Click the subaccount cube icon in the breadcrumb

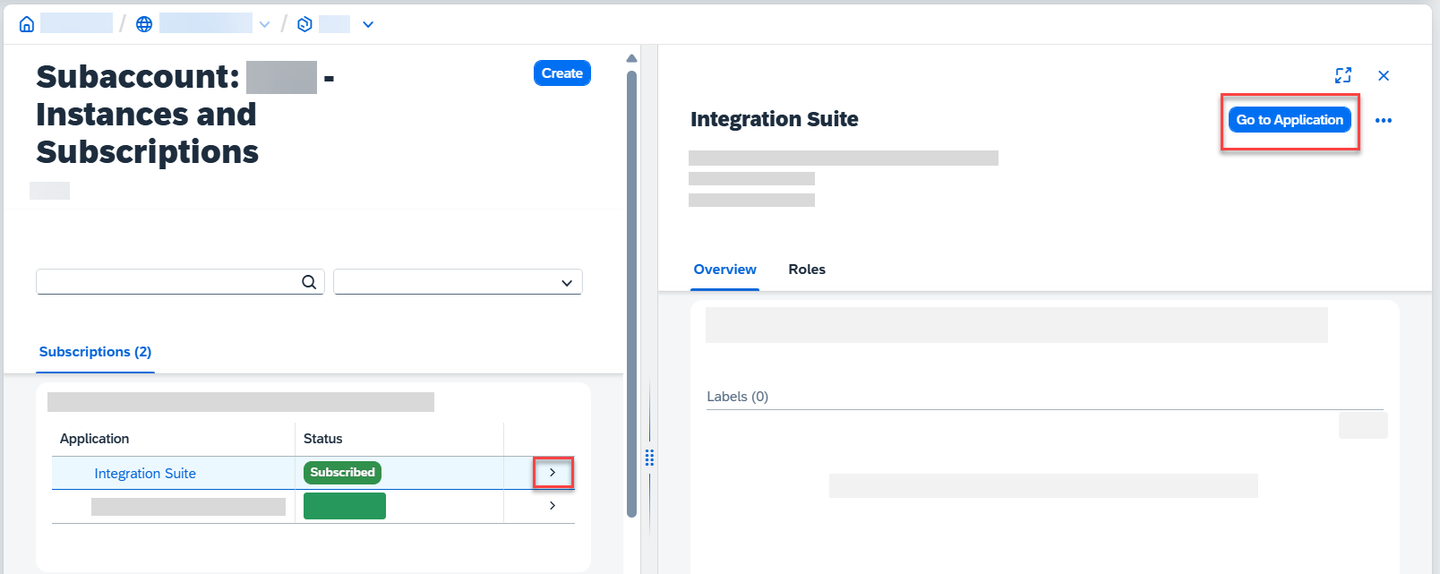tap(305, 24)
